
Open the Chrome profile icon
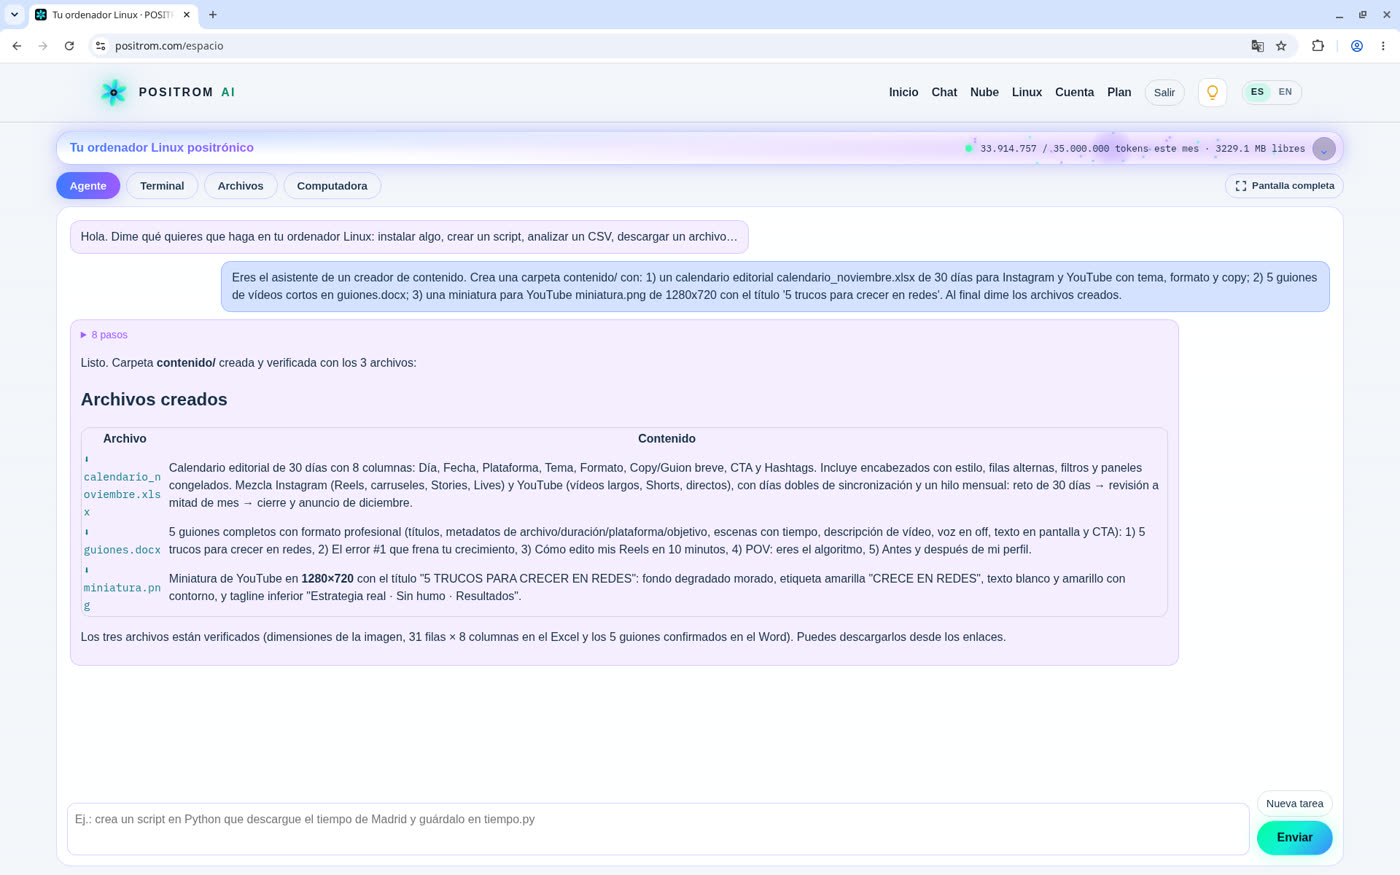click(1357, 46)
